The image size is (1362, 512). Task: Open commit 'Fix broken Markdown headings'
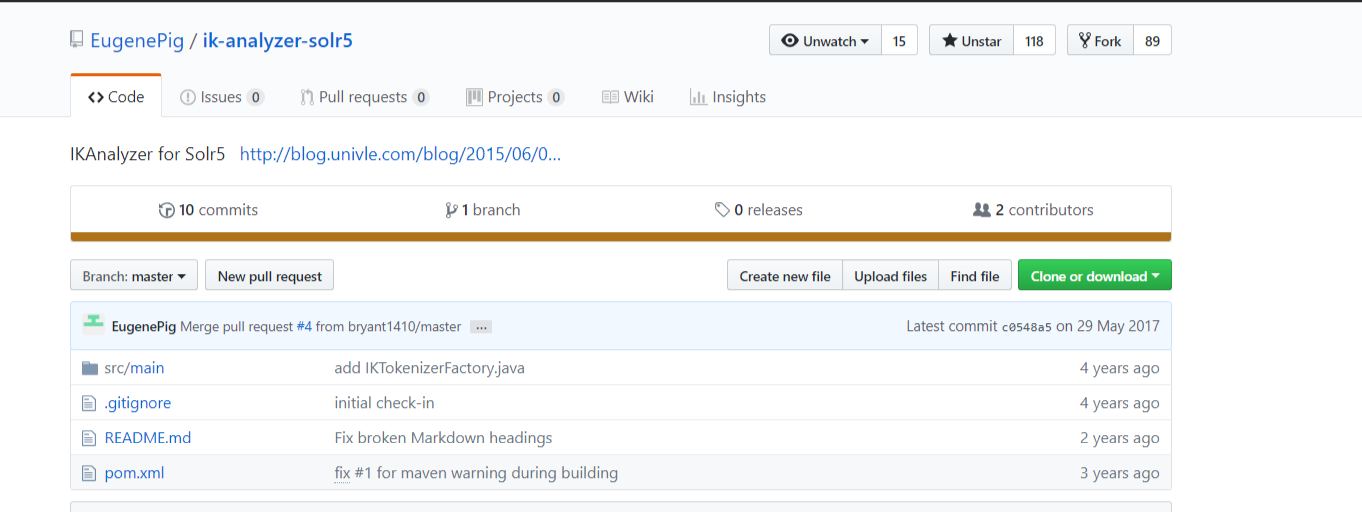443,438
